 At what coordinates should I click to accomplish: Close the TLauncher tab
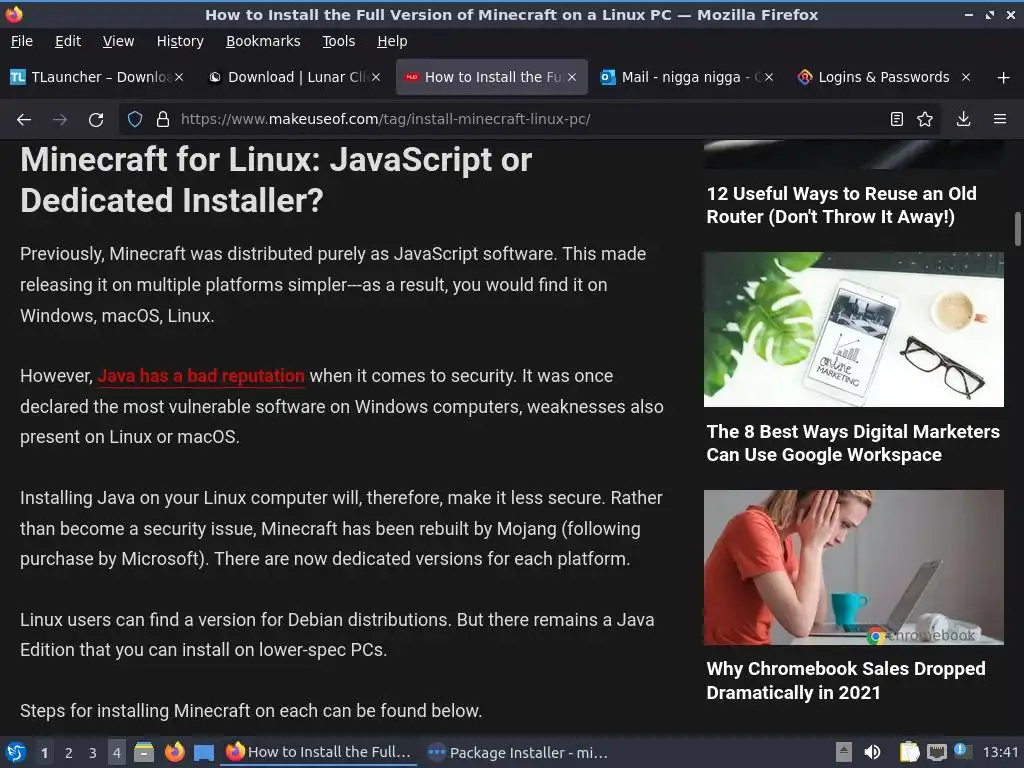(179, 77)
